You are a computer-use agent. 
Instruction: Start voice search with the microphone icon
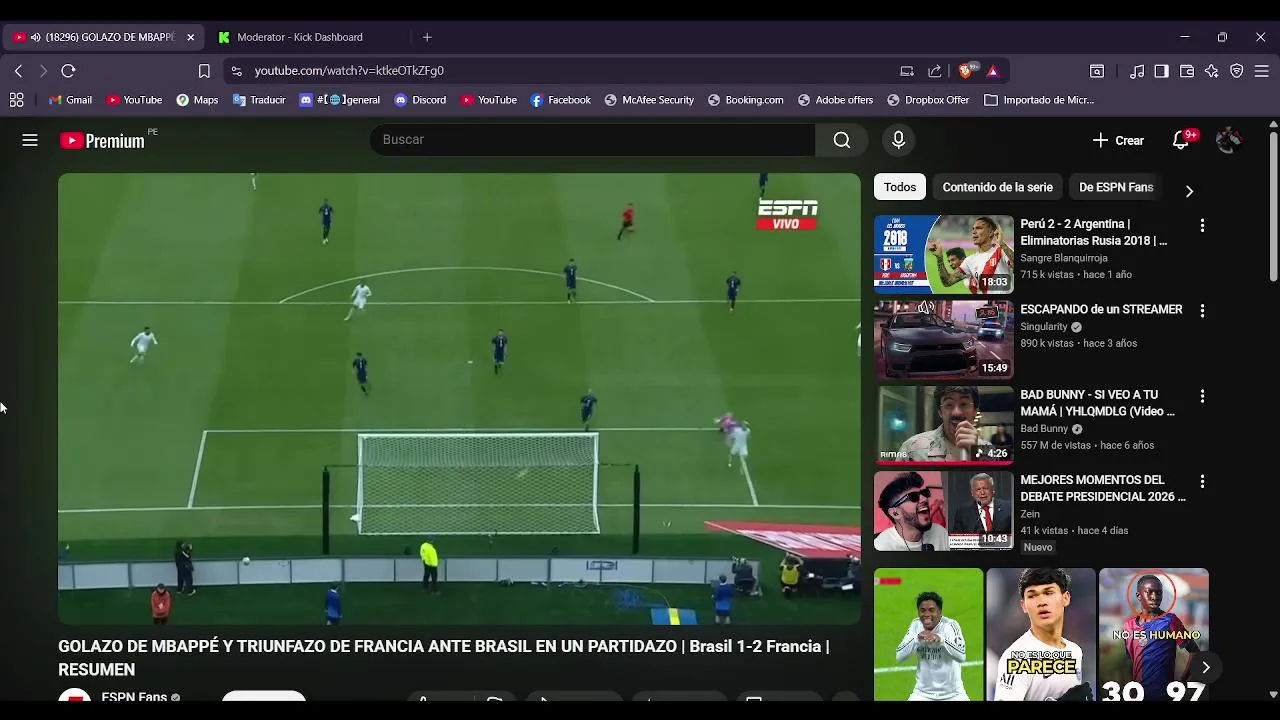click(898, 140)
